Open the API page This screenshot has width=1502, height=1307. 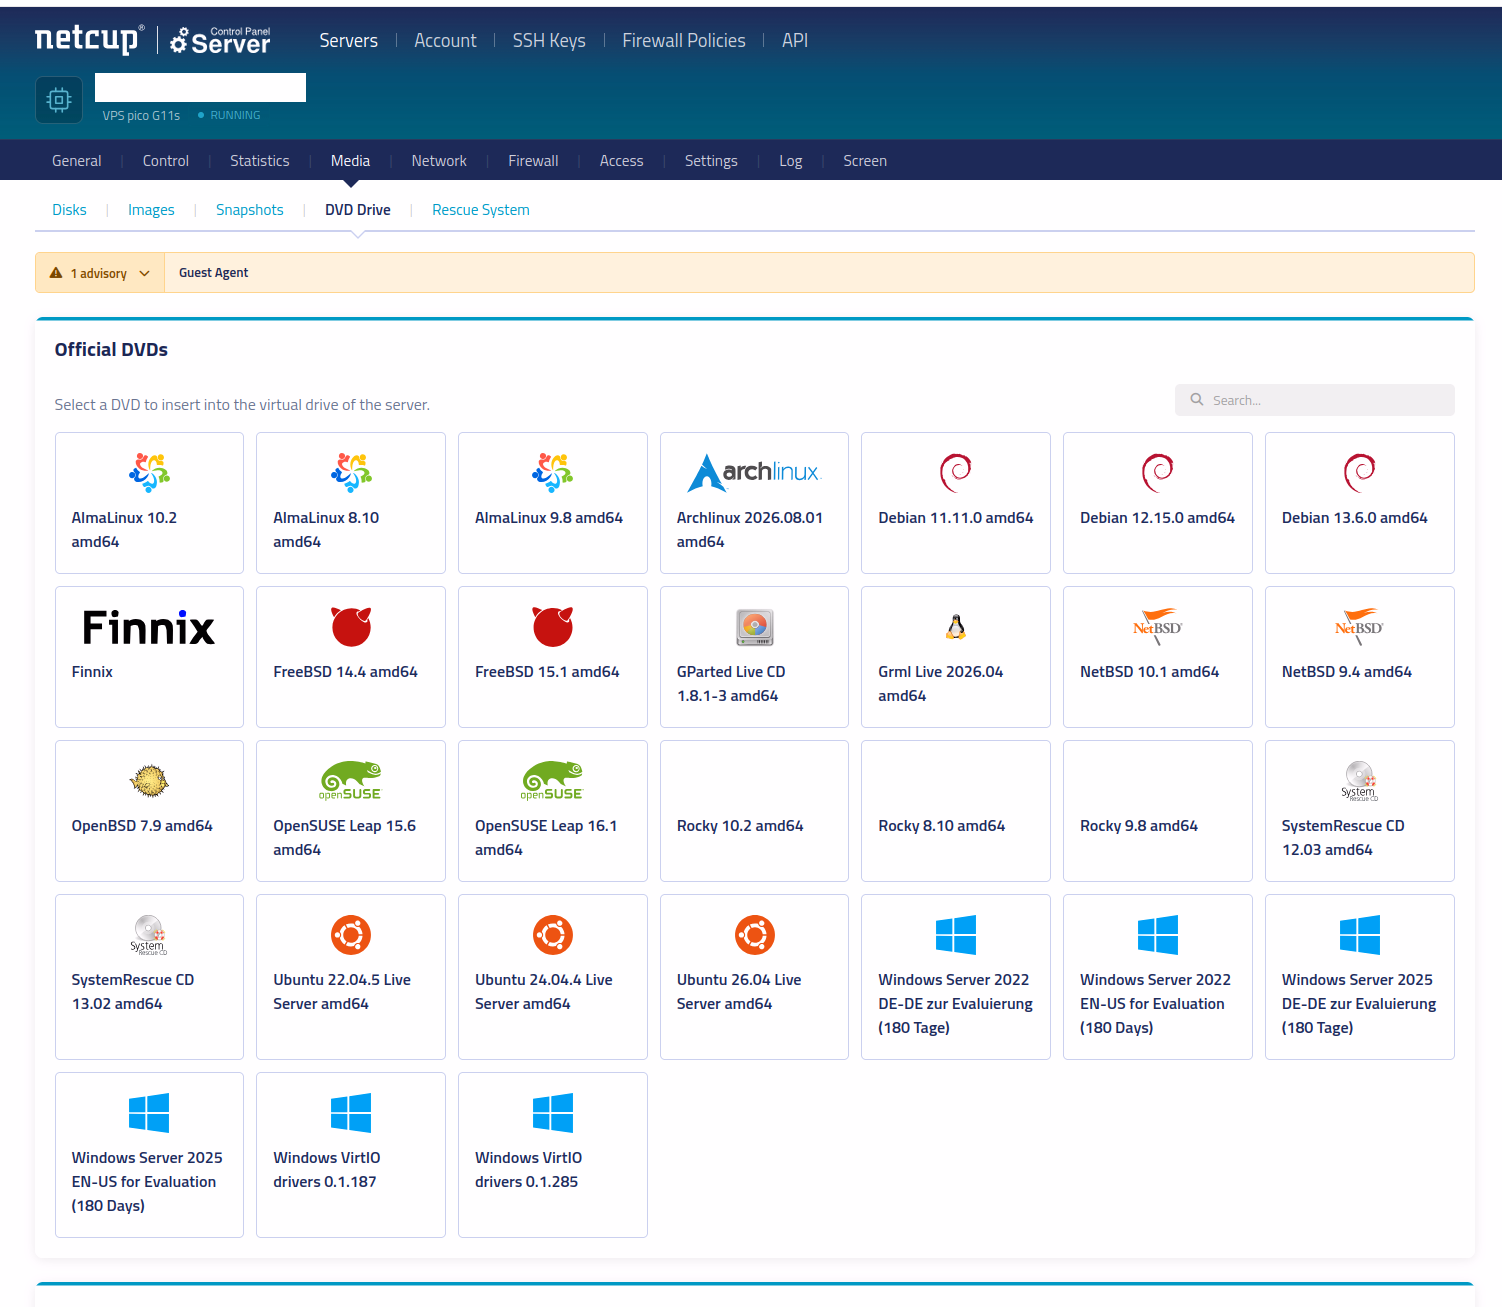point(795,40)
